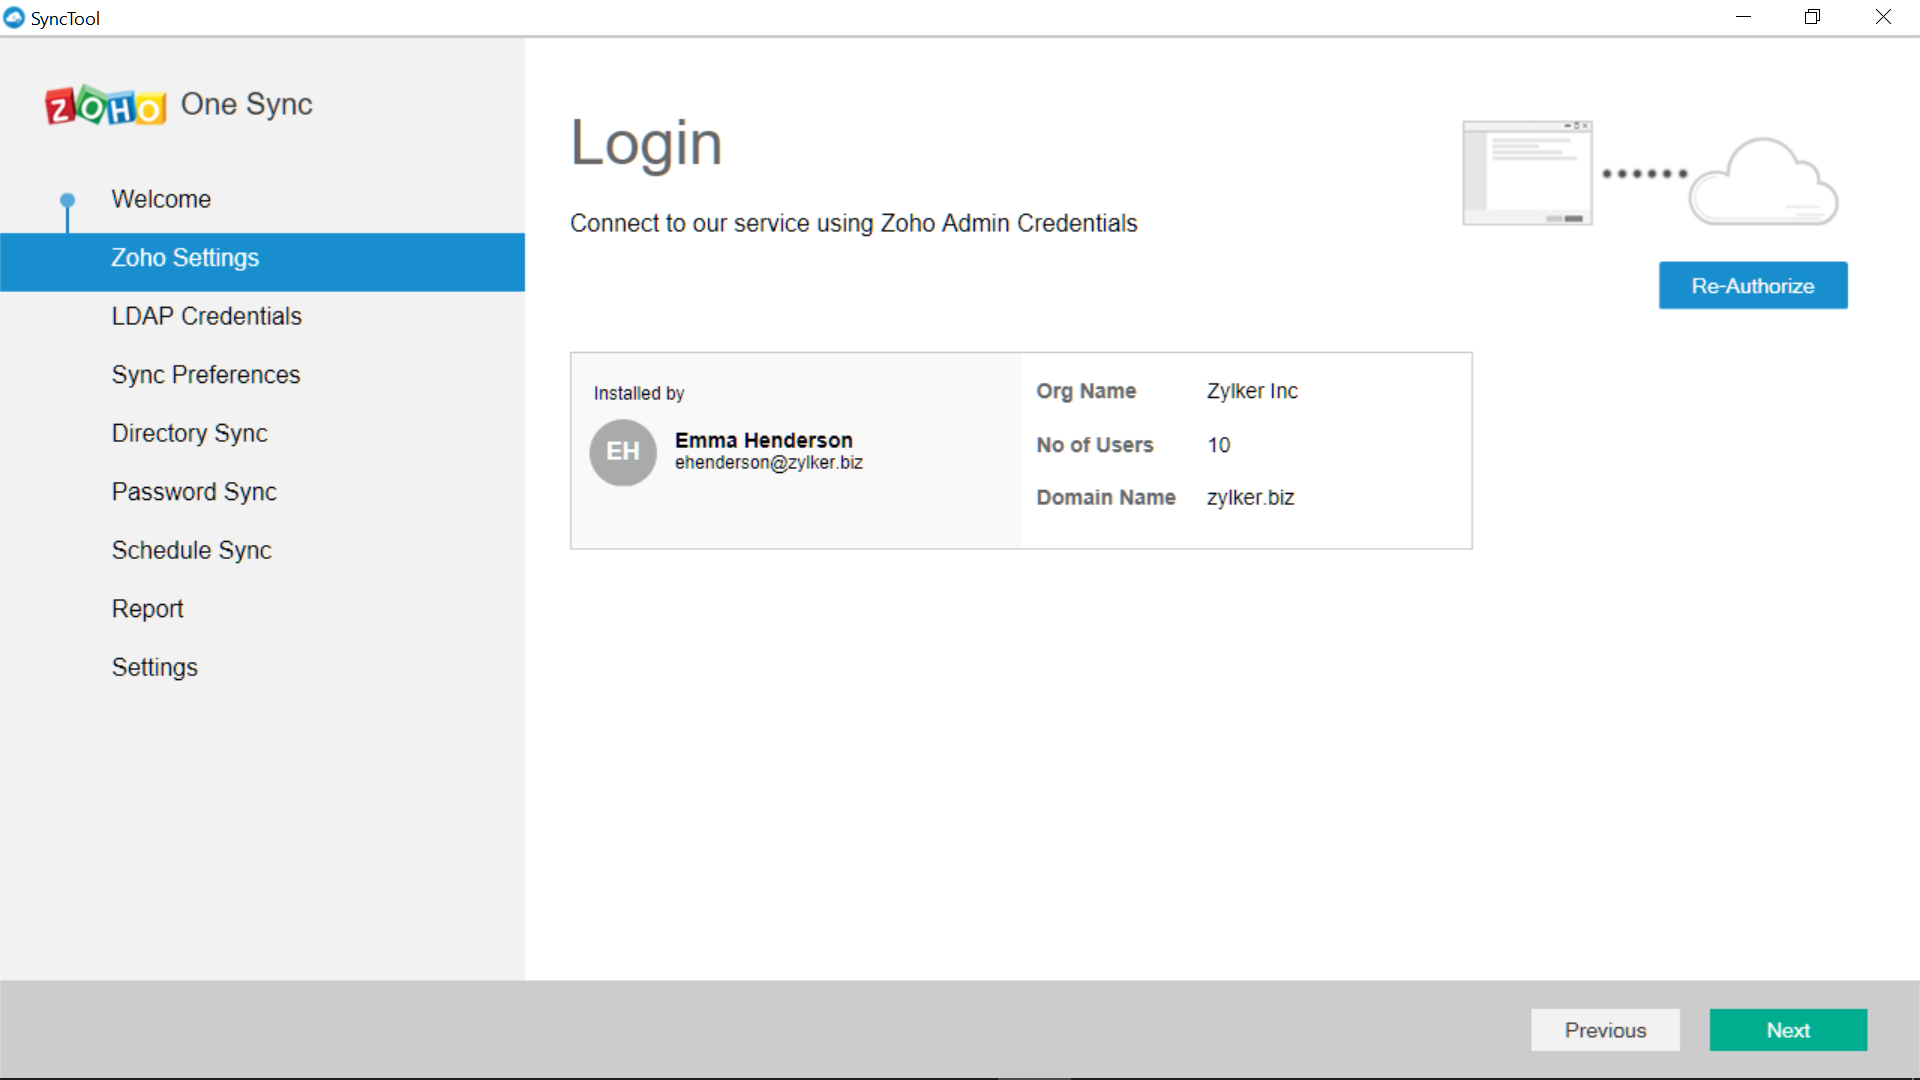
Task: Navigate to Schedule Sync
Action: [x=191, y=550]
